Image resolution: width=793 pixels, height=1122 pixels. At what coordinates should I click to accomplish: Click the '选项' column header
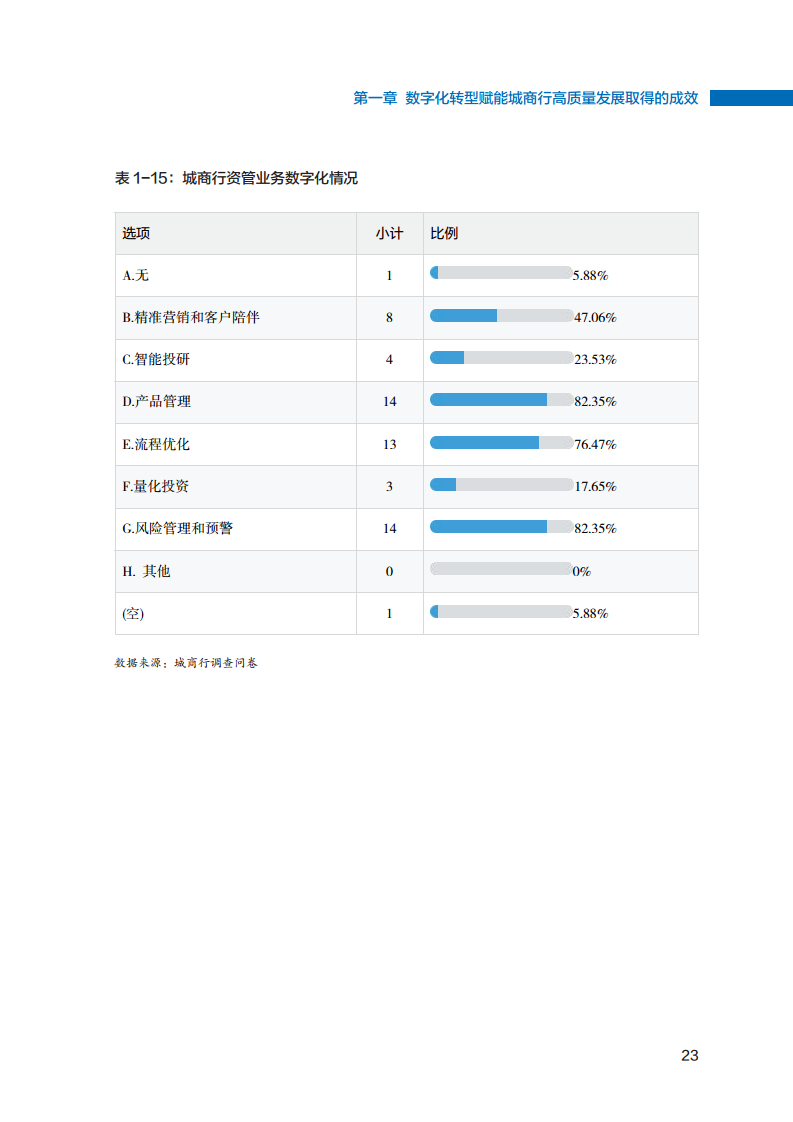[136, 233]
